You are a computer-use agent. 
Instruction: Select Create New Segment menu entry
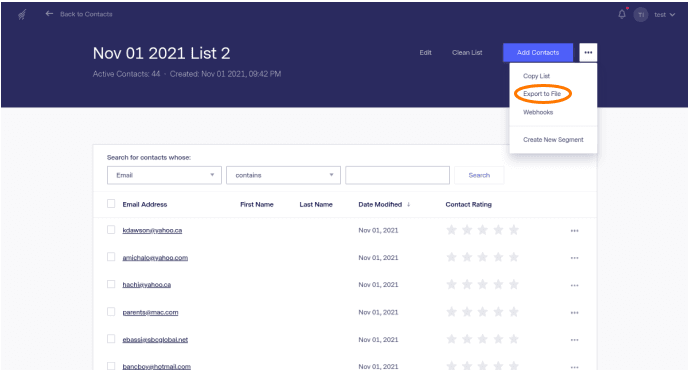(553, 140)
